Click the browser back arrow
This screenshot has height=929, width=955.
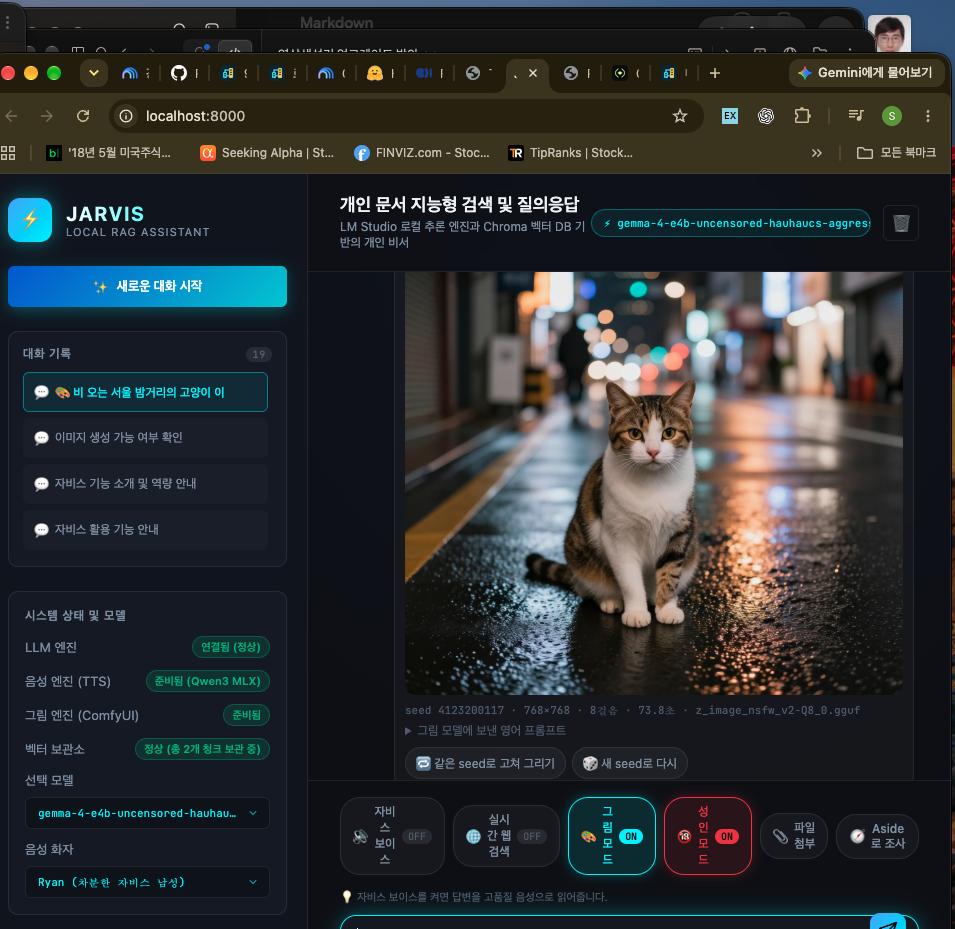click(x=11, y=116)
